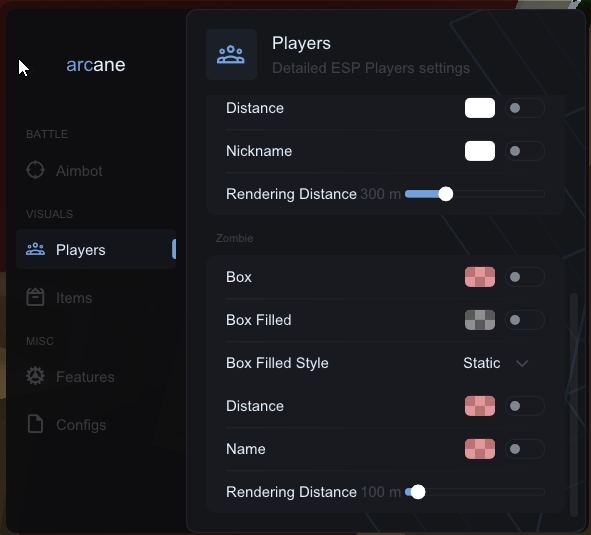Click the Aimbot crosshair icon
This screenshot has height=535, width=591.
[x=35, y=170]
